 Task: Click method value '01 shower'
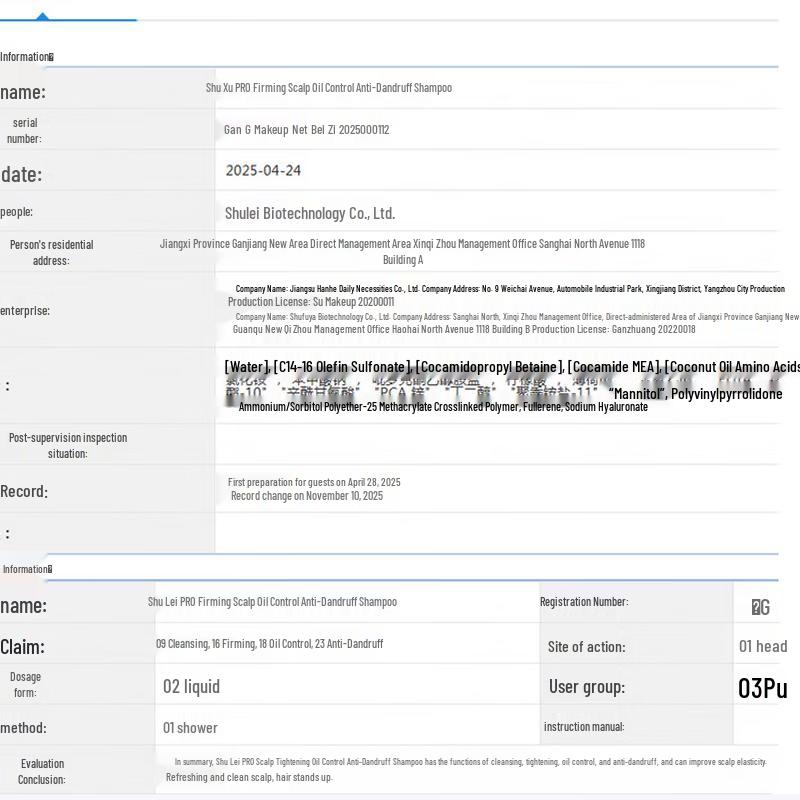tap(190, 728)
